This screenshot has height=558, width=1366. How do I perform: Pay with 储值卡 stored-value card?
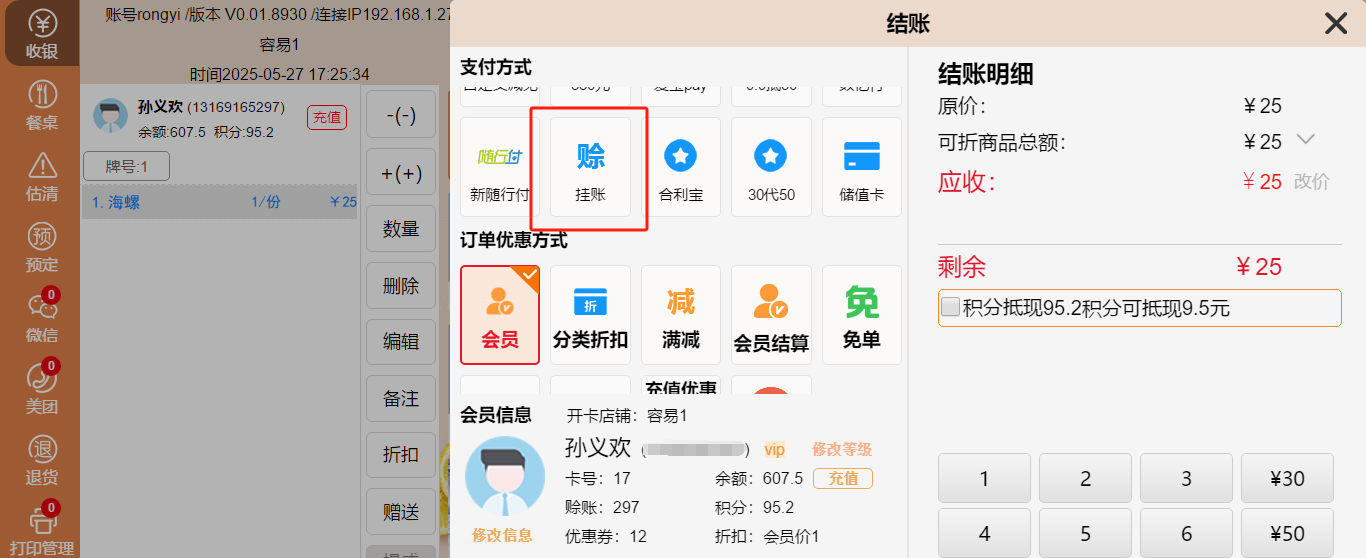861,167
